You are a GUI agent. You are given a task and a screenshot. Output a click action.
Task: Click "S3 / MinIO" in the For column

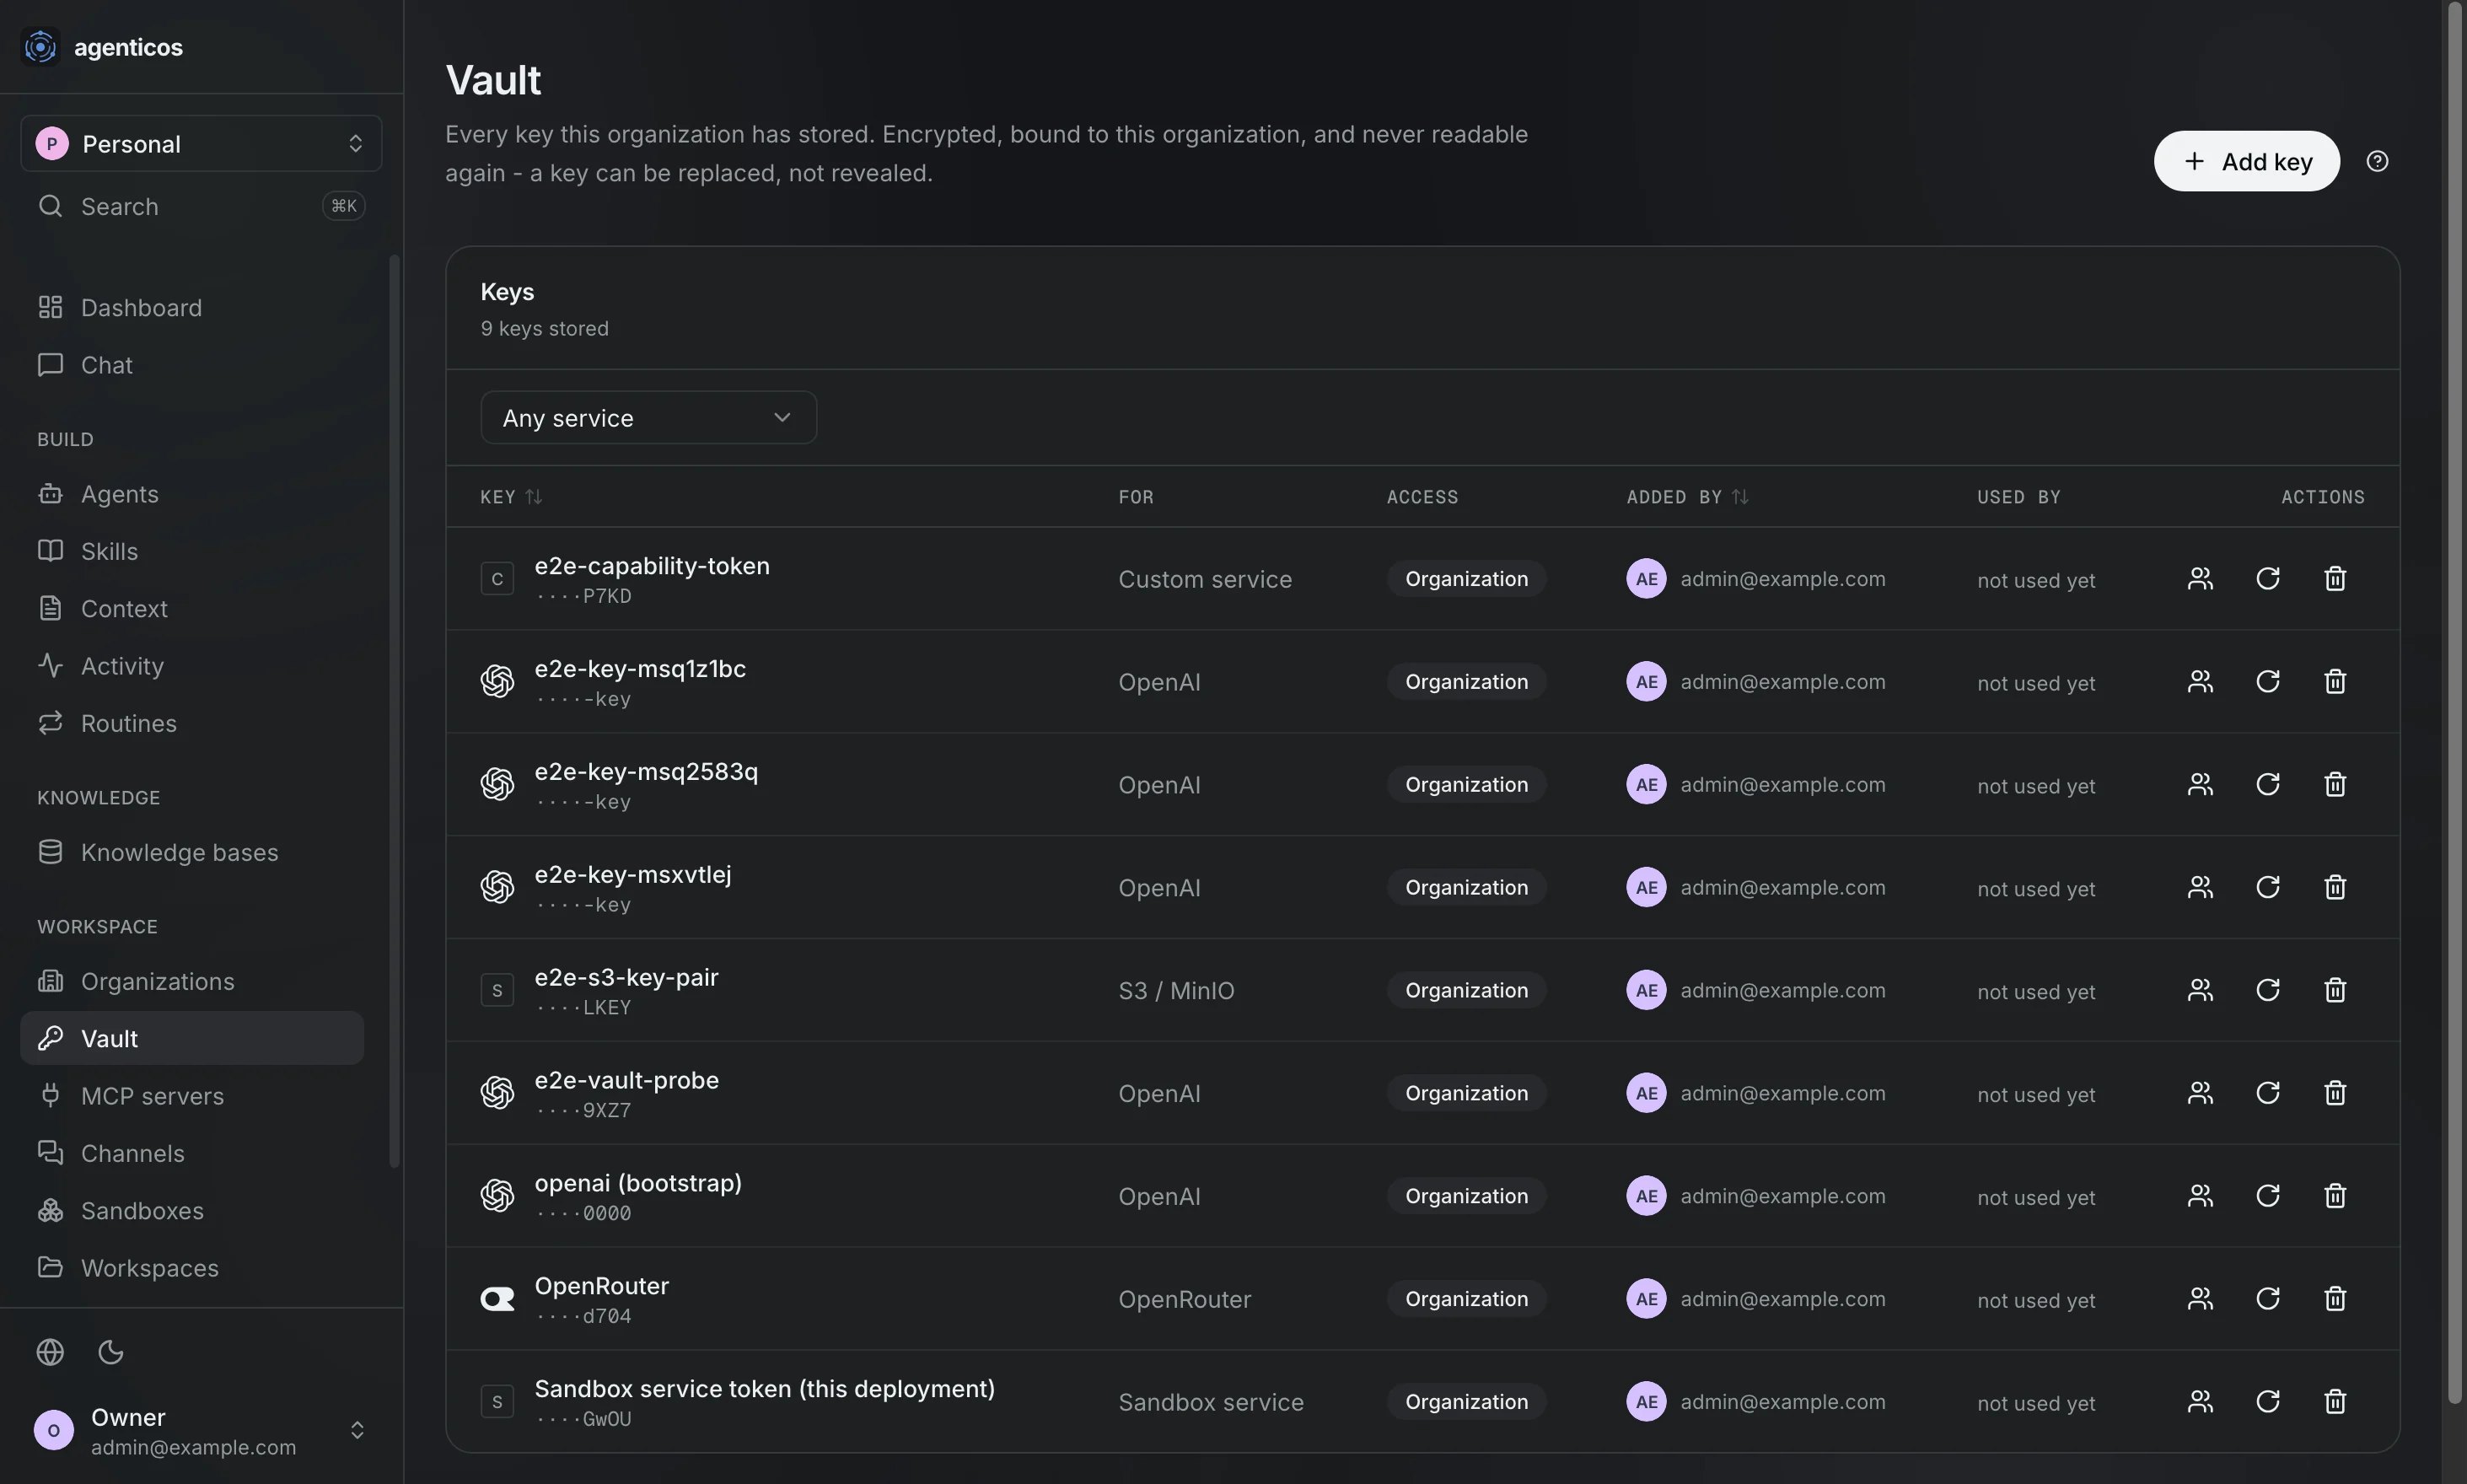pyautogui.click(x=1176, y=991)
